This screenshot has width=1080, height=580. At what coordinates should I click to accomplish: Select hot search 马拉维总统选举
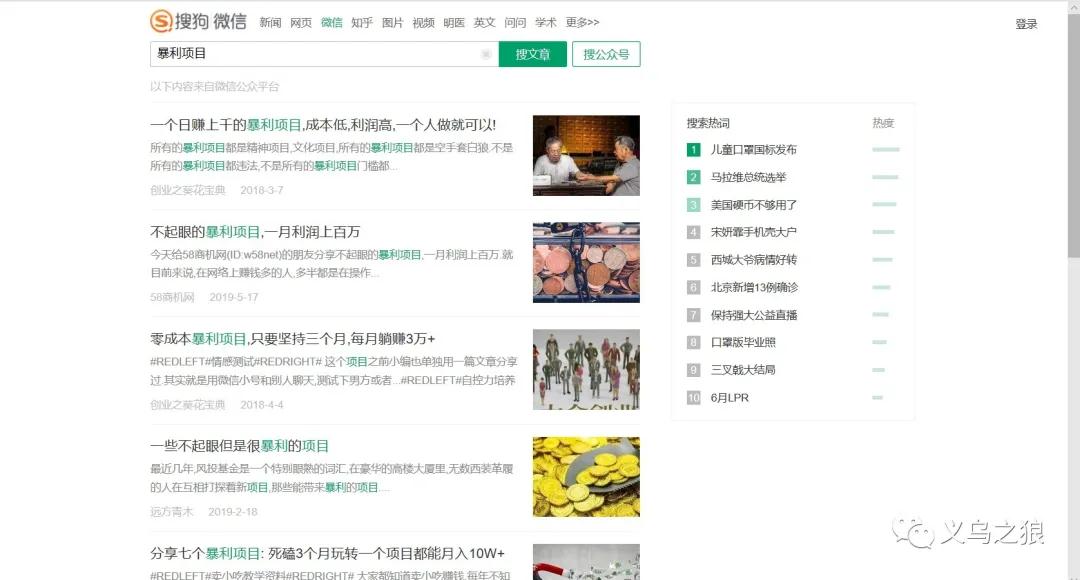pyautogui.click(x=748, y=177)
